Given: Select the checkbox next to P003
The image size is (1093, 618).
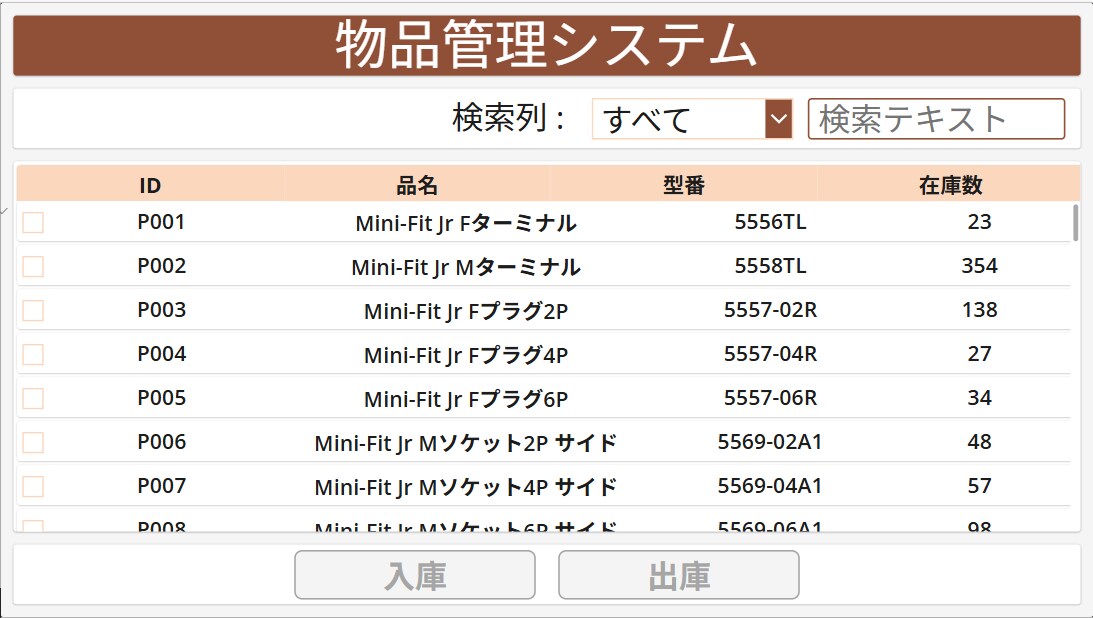Looking at the screenshot, I should point(33,310).
